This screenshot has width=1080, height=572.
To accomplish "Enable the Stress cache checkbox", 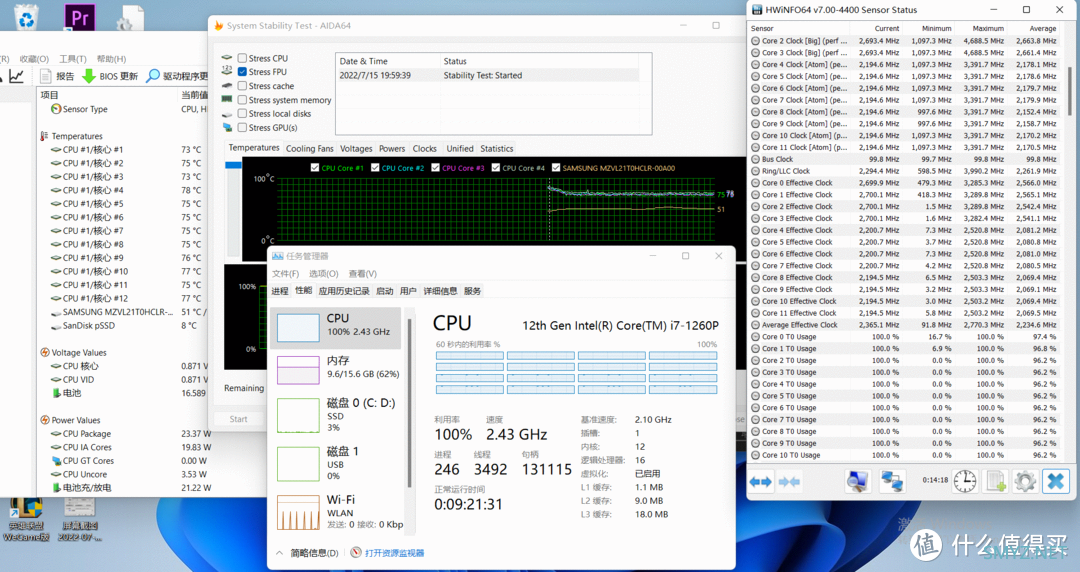I will click(x=242, y=85).
